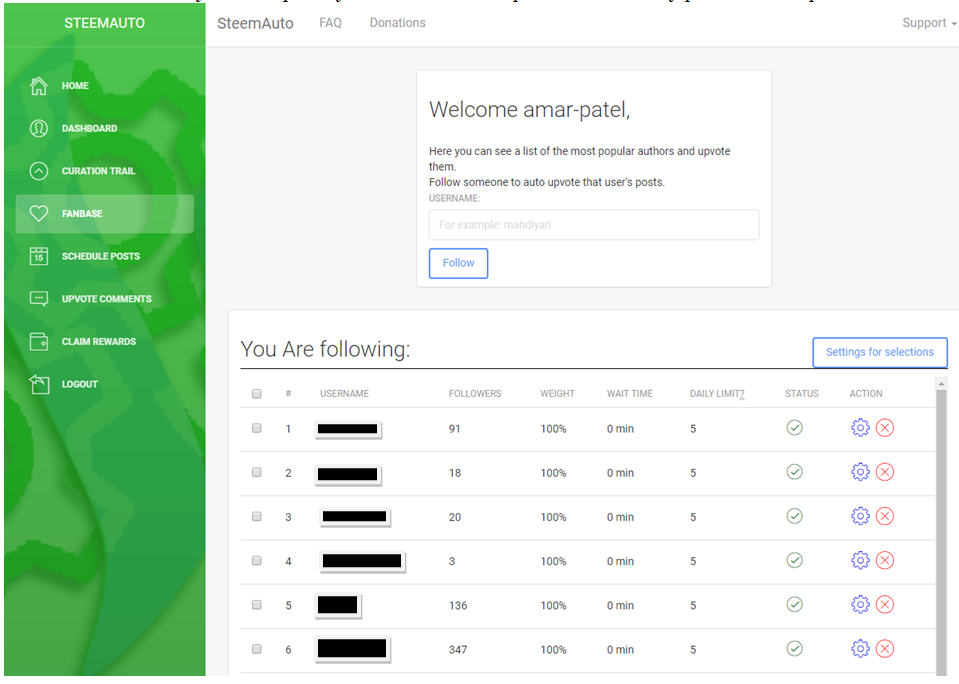Click the redacted username in row 6
The image size is (959, 684).
[352, 649]
